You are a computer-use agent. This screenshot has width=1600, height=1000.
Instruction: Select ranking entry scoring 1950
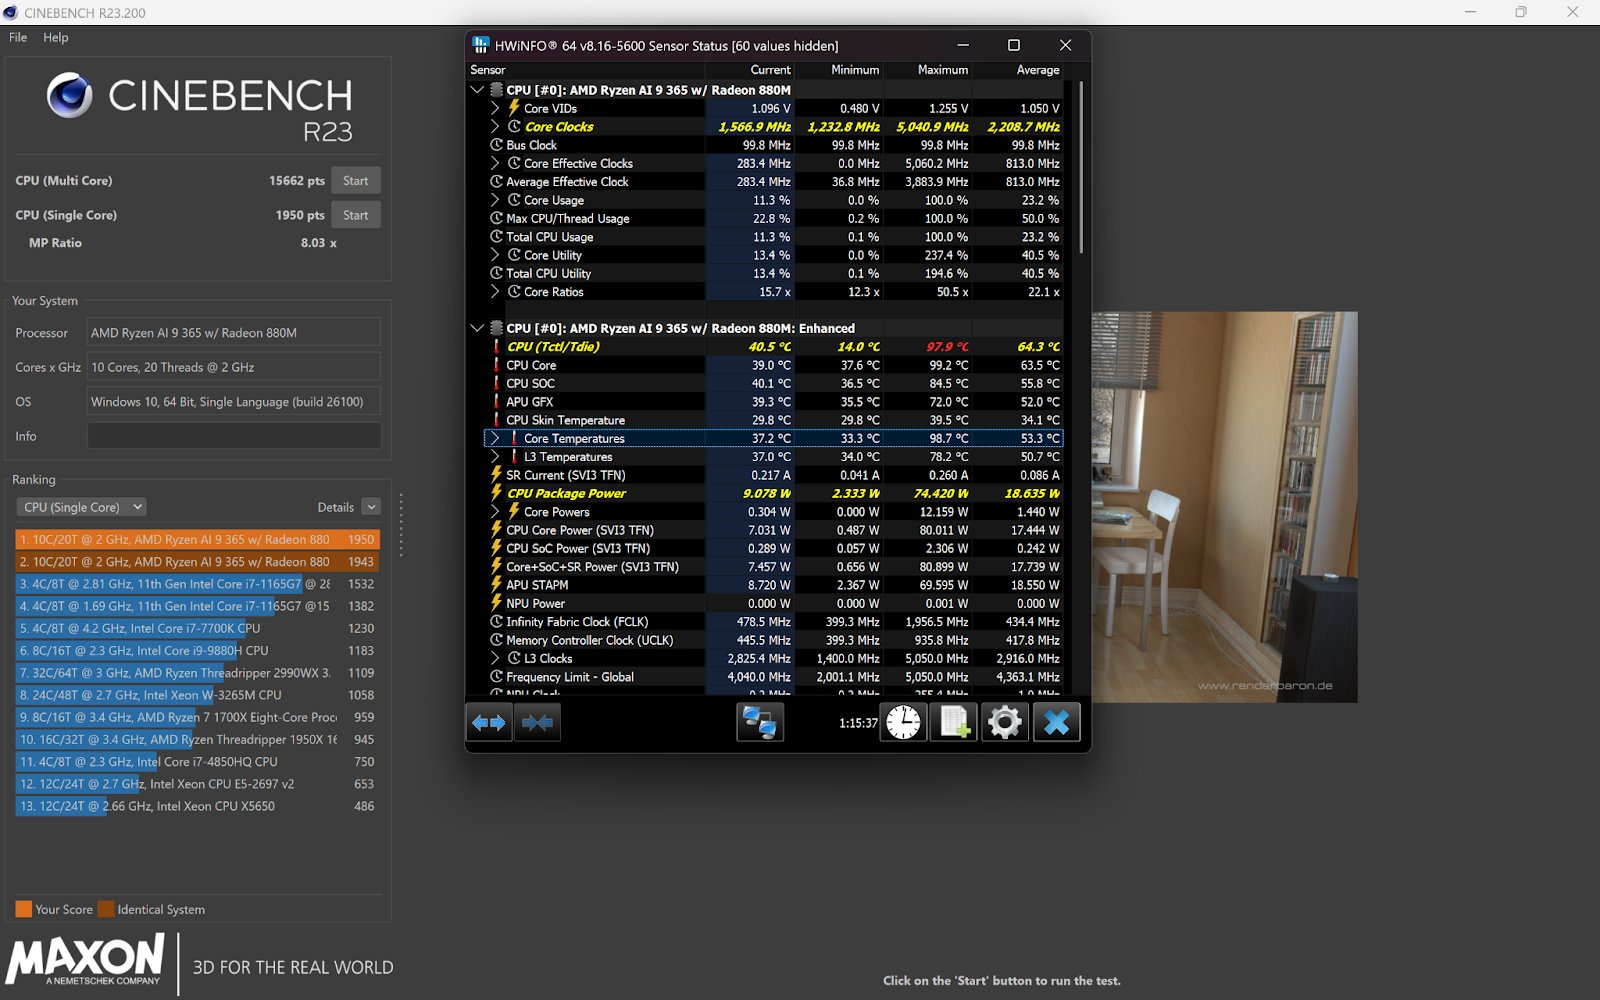[x=197, y=539]
